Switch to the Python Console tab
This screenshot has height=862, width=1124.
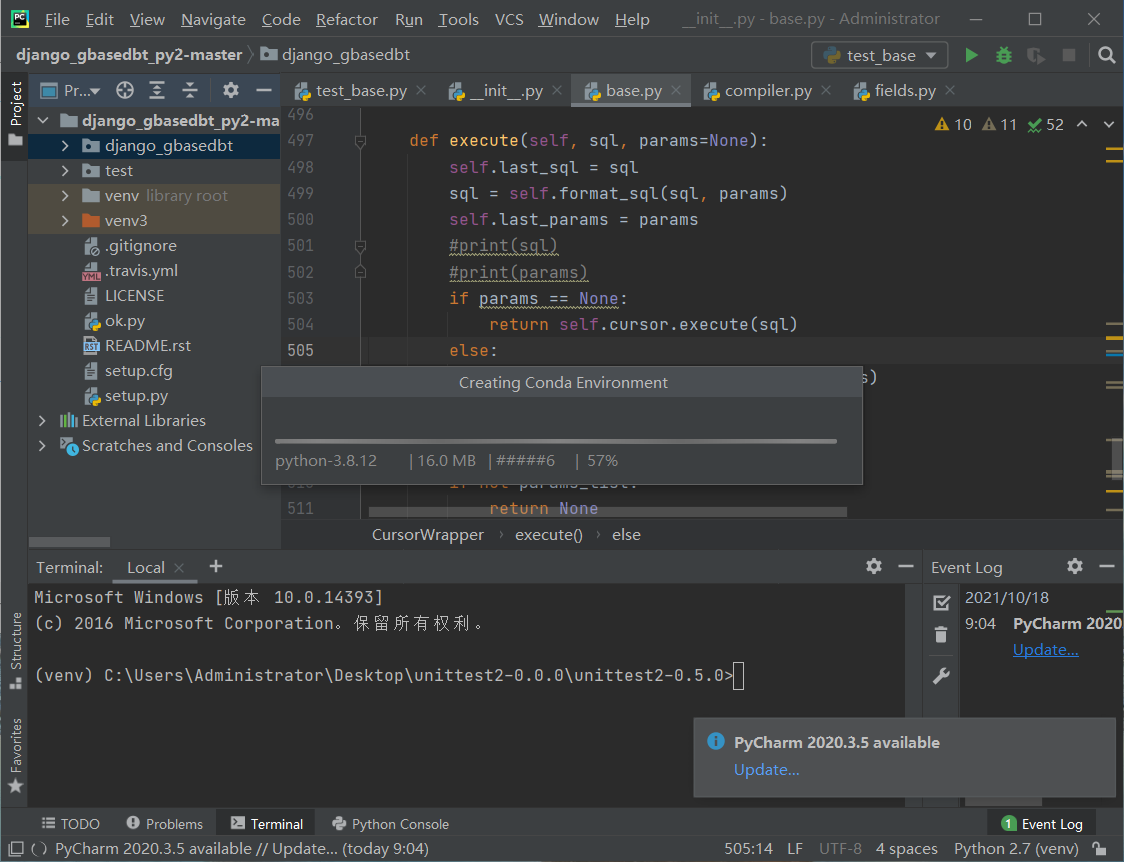tap(389, 823)
